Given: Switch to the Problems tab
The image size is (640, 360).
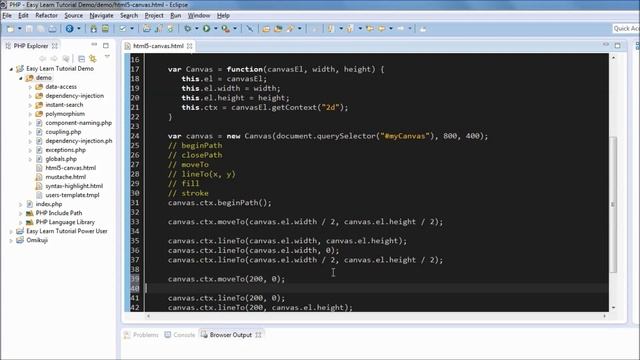Looking at the screenshot, I should point(141,335).
